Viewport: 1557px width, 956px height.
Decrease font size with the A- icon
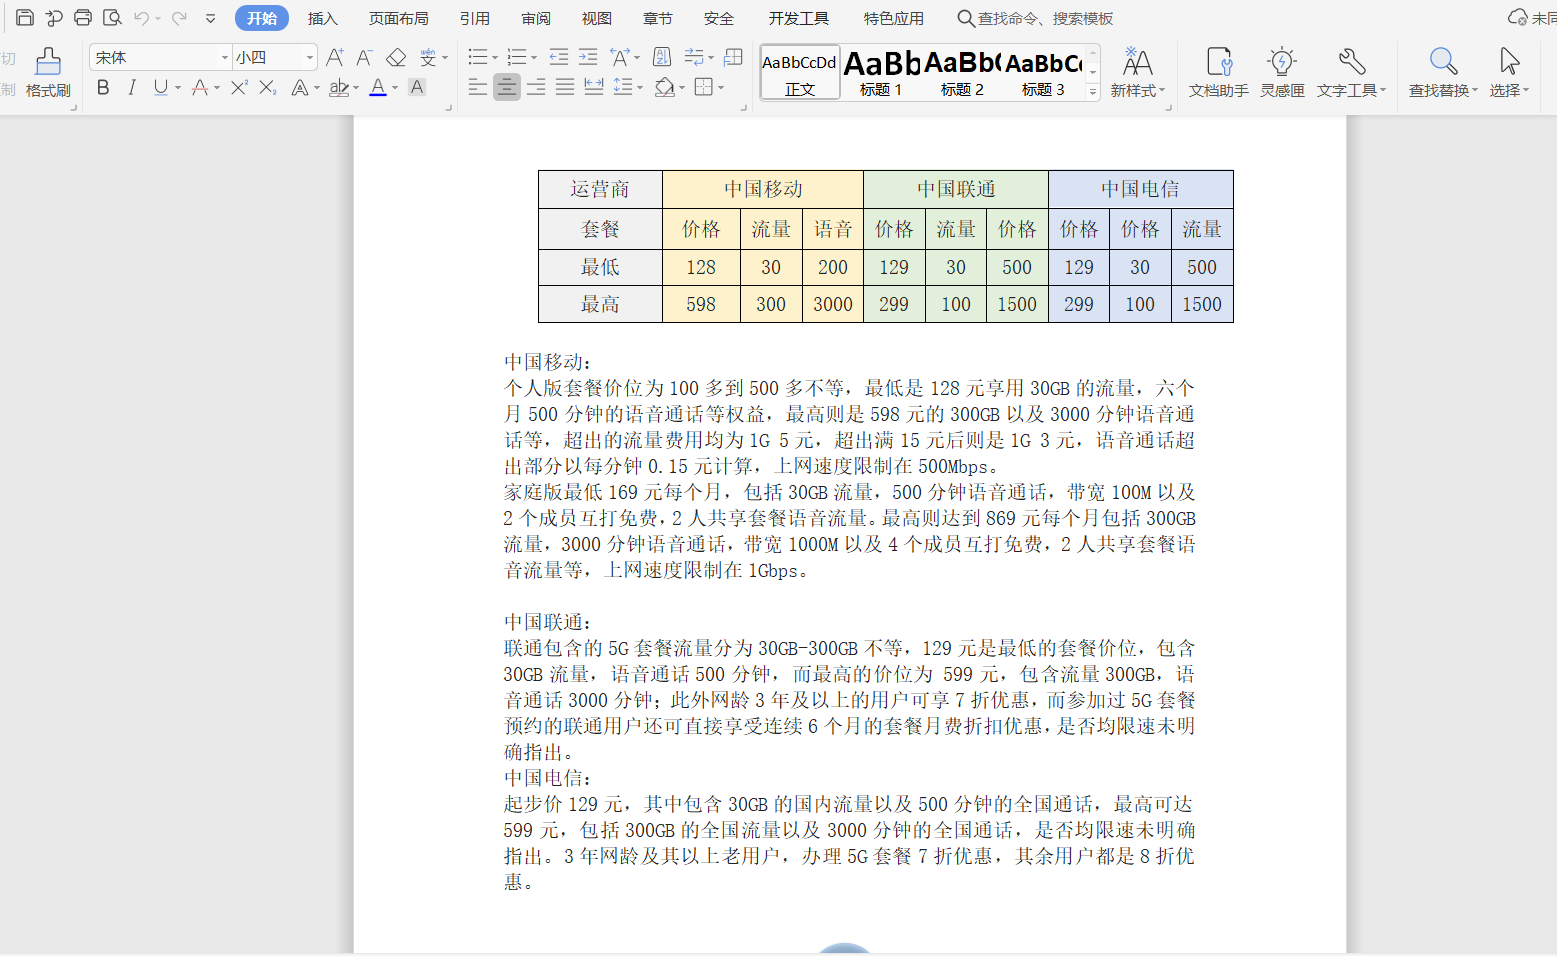point(364,58)
